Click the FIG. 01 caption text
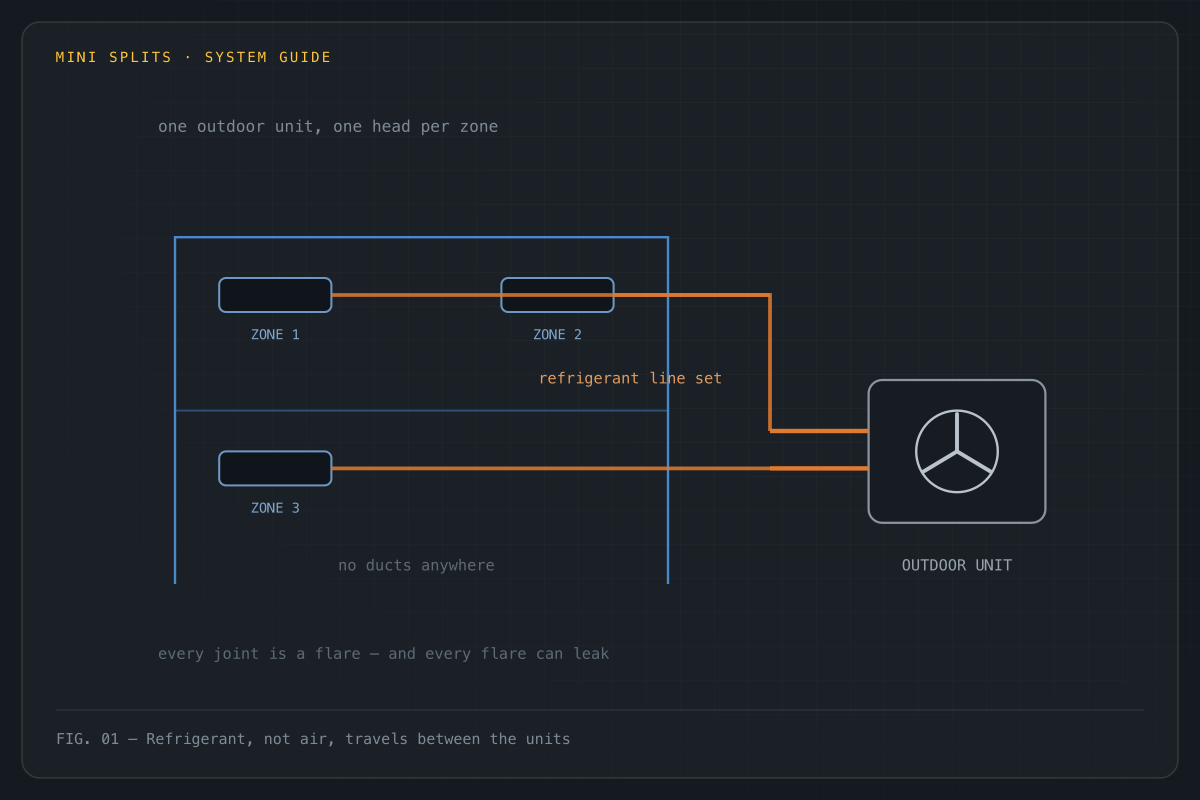The width and height of the screenshot is (1200, 800). pyautogui.click(x=313, y=739)
